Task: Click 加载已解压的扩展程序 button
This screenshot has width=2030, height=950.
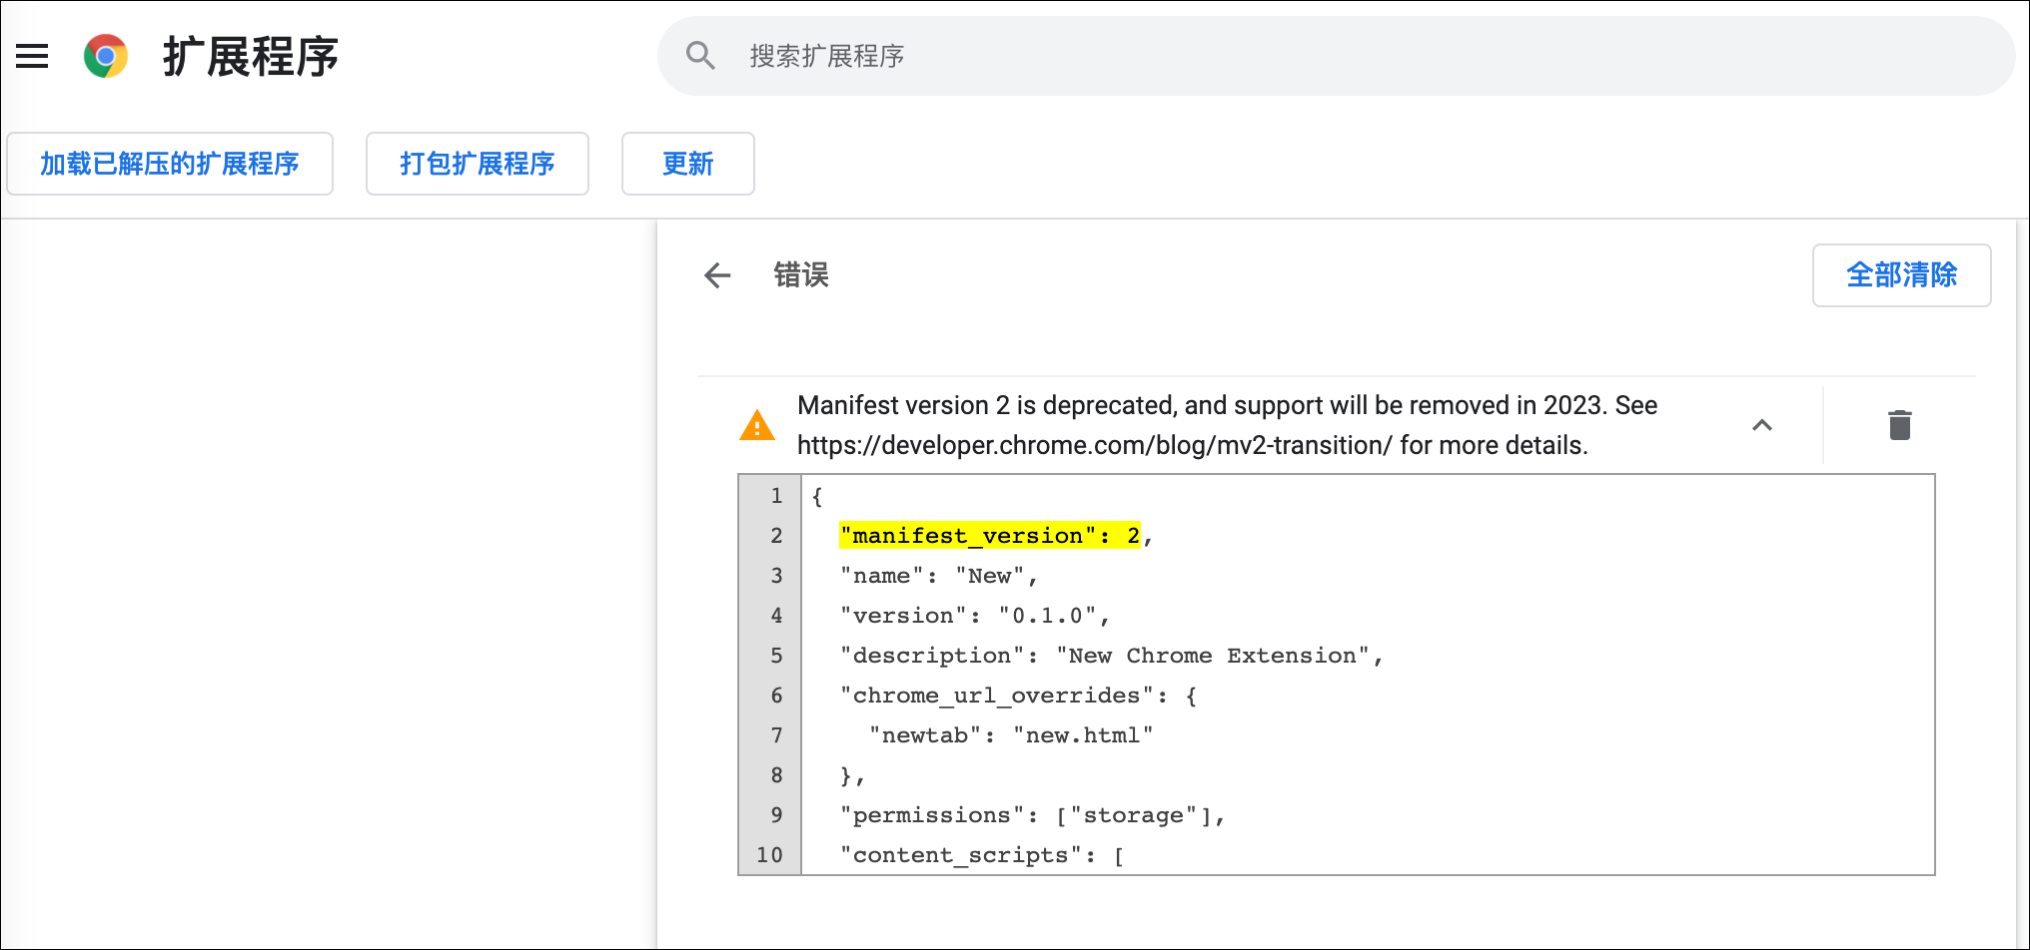Action: [x=169, y=163]
